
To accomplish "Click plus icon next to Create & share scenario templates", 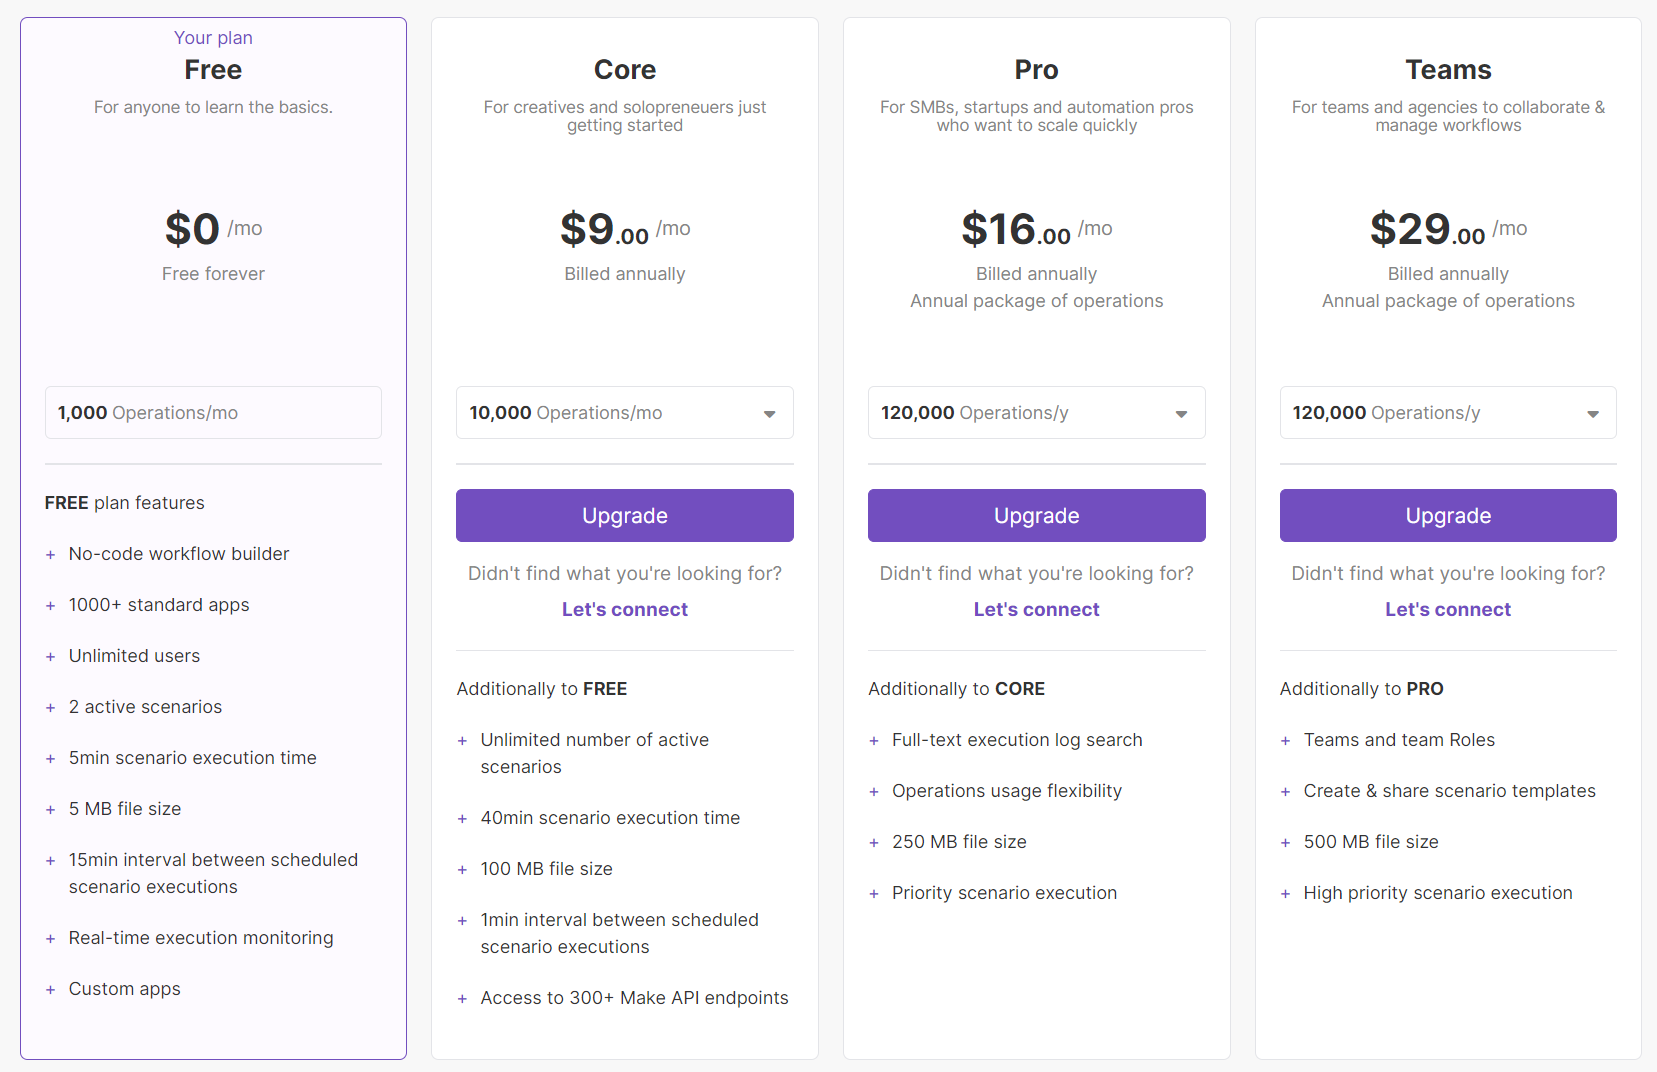I will [x=1285, y=792].
